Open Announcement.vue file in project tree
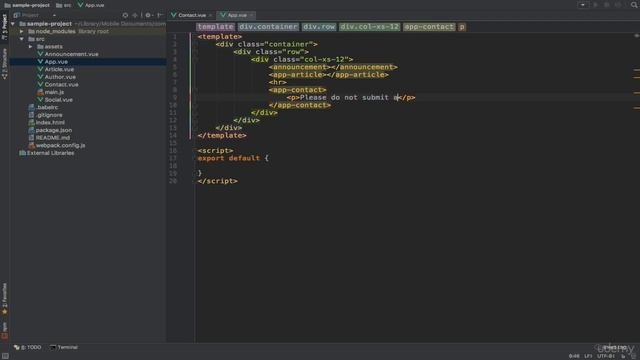Viewport: 640px width, 360px height. (71, 54)
